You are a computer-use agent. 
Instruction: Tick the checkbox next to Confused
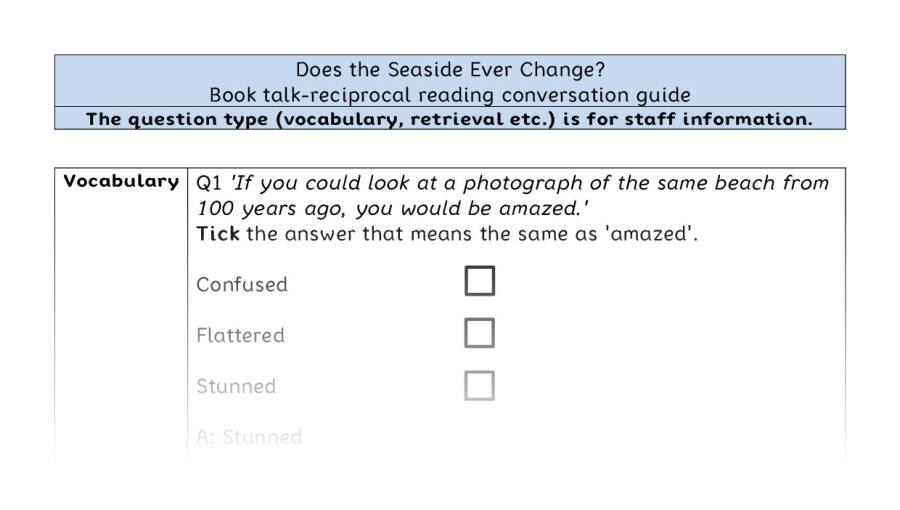click(479, 281)
